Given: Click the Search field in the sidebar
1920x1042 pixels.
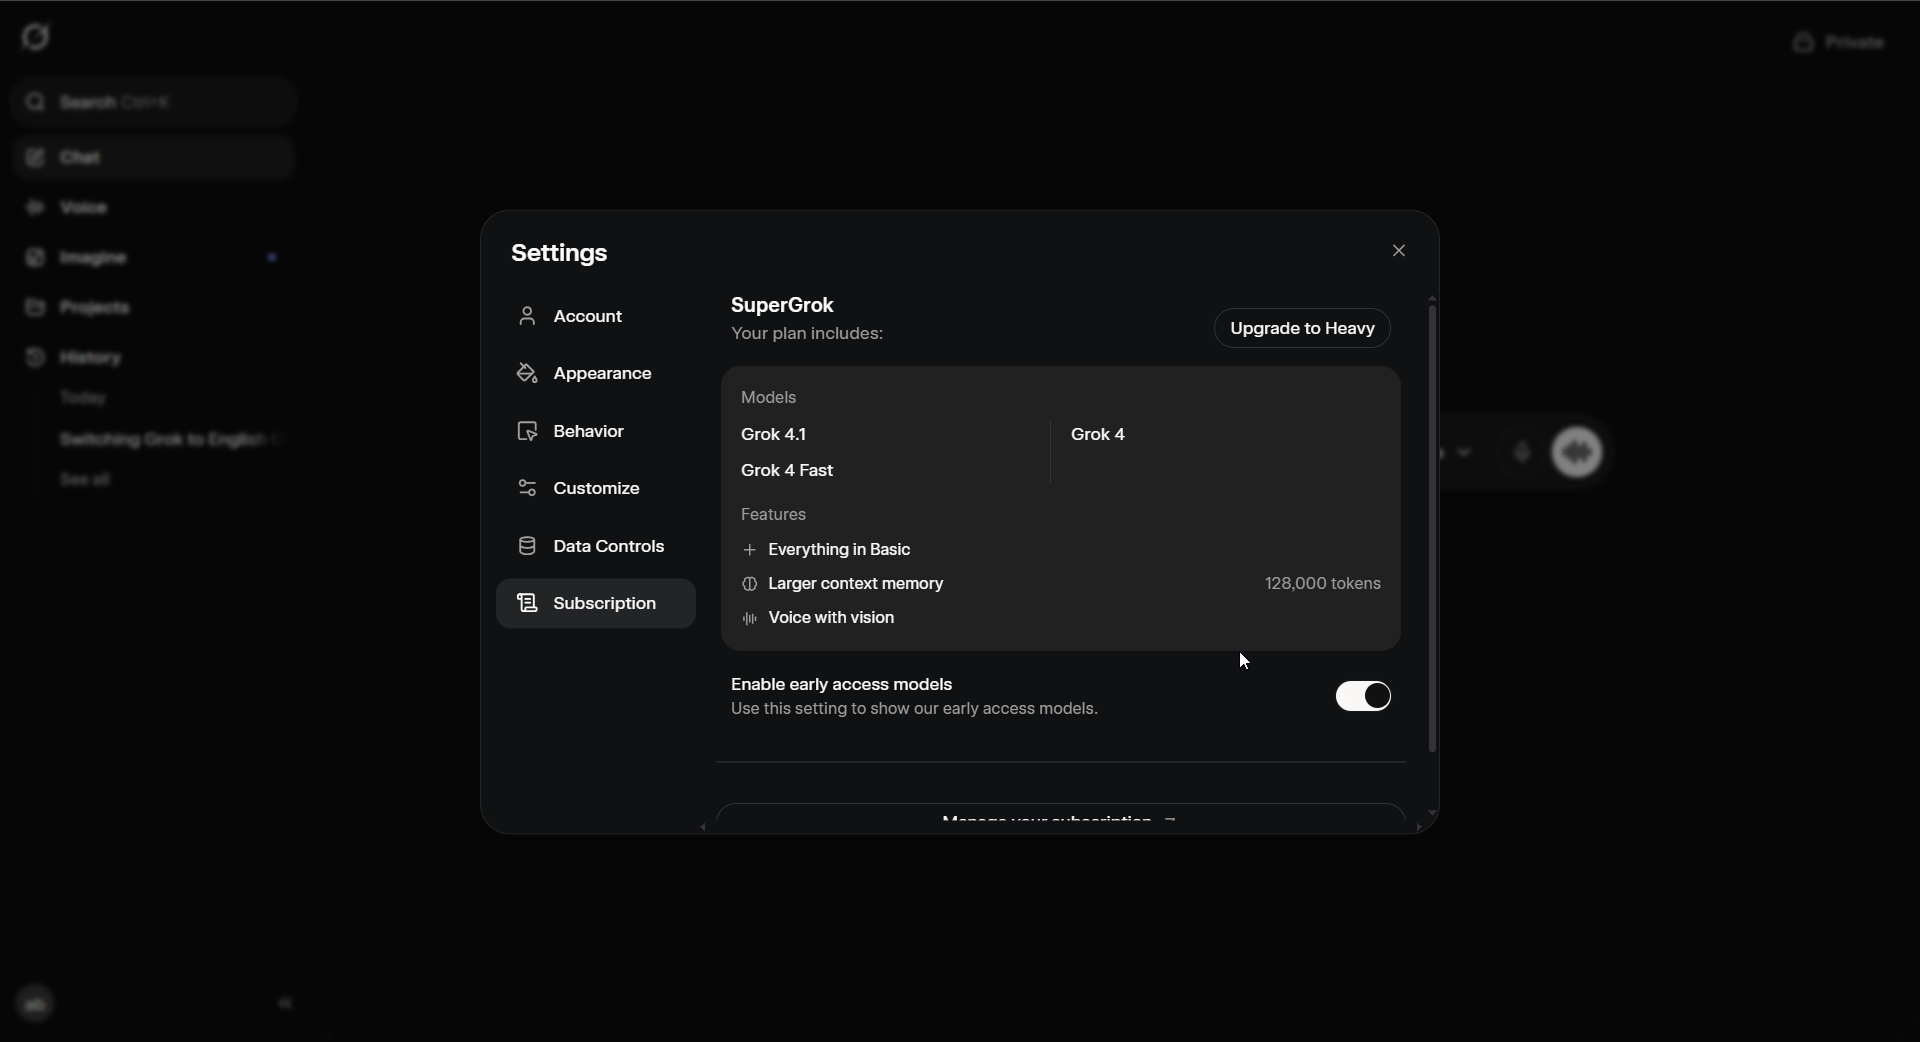Looking at the screenshot, I should coord(154,102).
